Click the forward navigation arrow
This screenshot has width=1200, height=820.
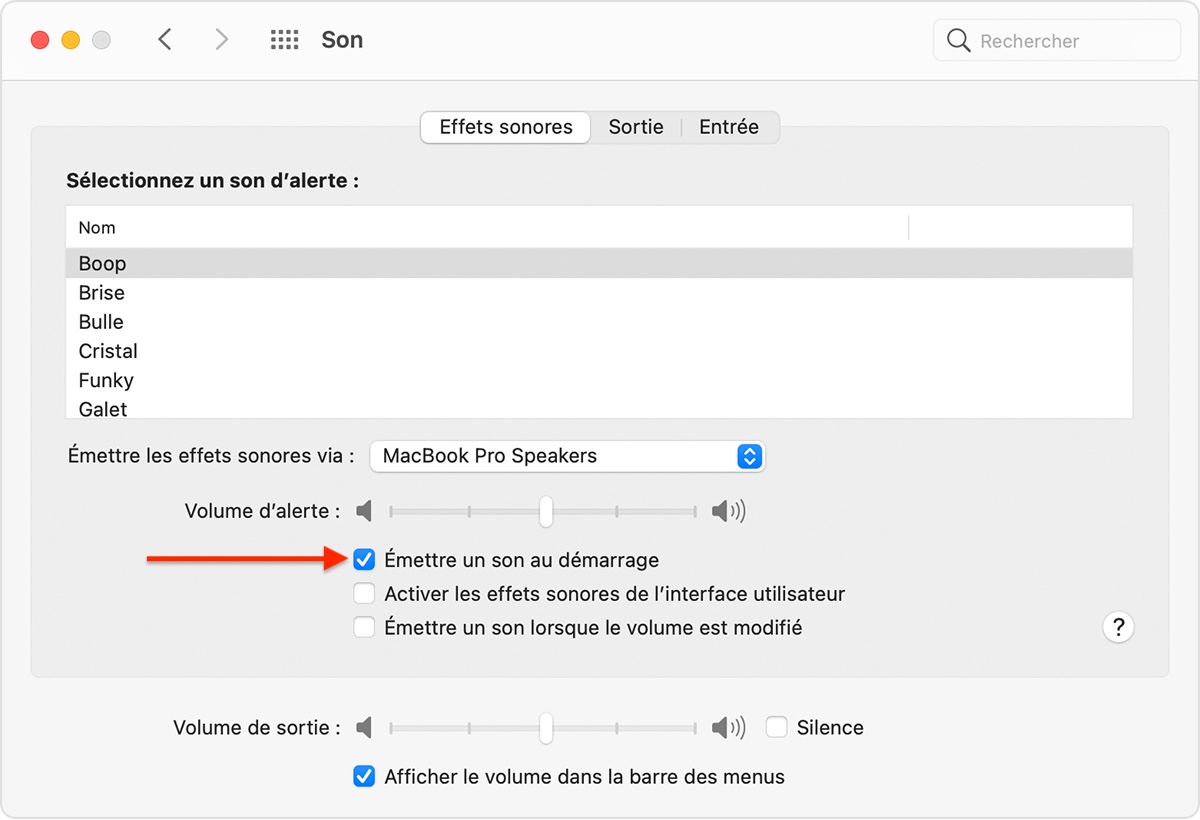(221, 40)
